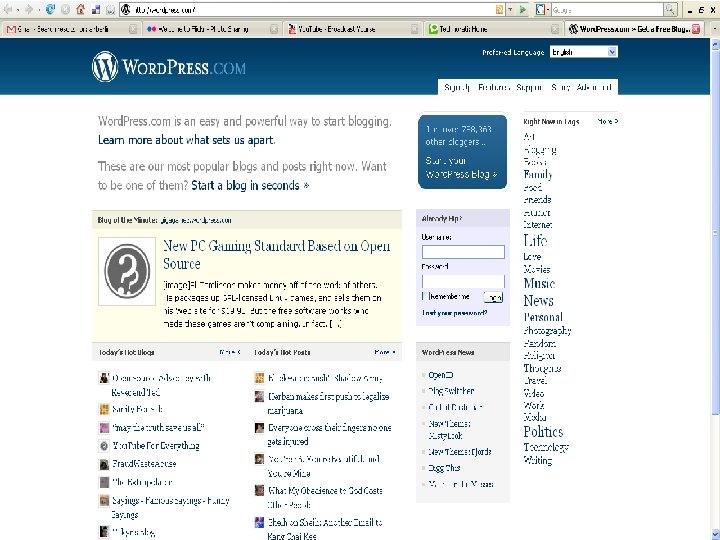This screenshot has height=540, width=720.
Task: Click 'Digg This' in WordPress News
Action: 444,468
